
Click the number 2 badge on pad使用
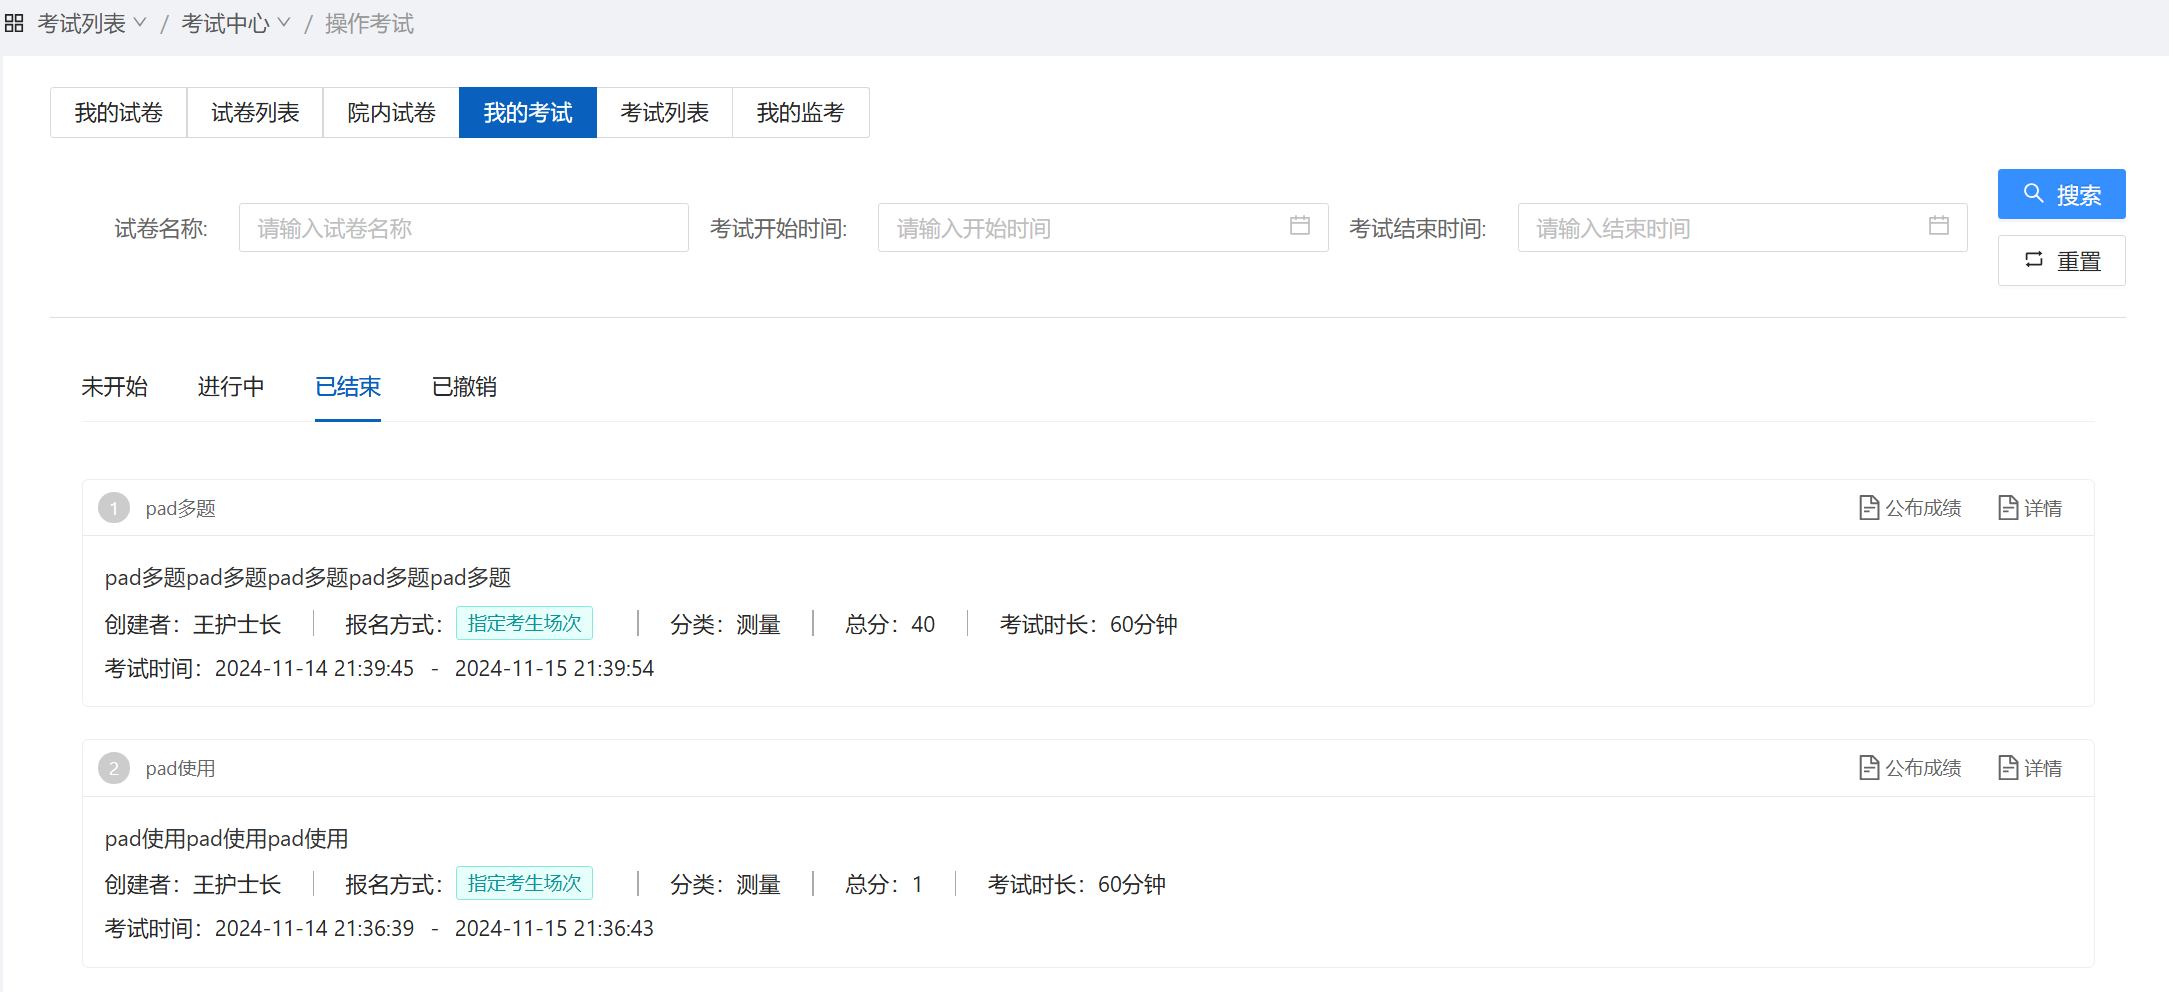coord(114,768)
